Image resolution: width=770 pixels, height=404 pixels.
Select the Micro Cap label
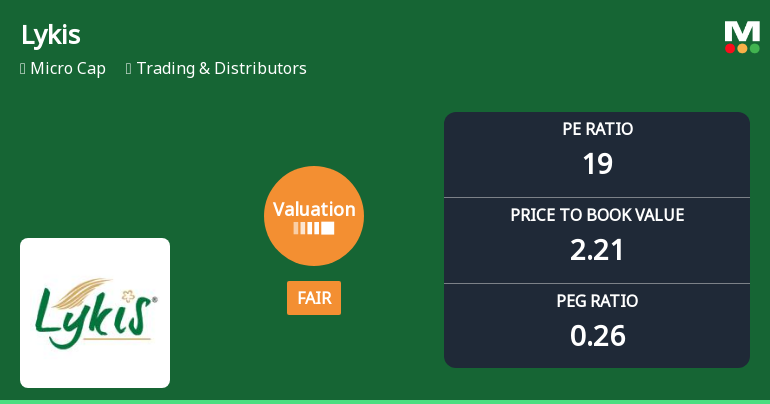(68, 69)
